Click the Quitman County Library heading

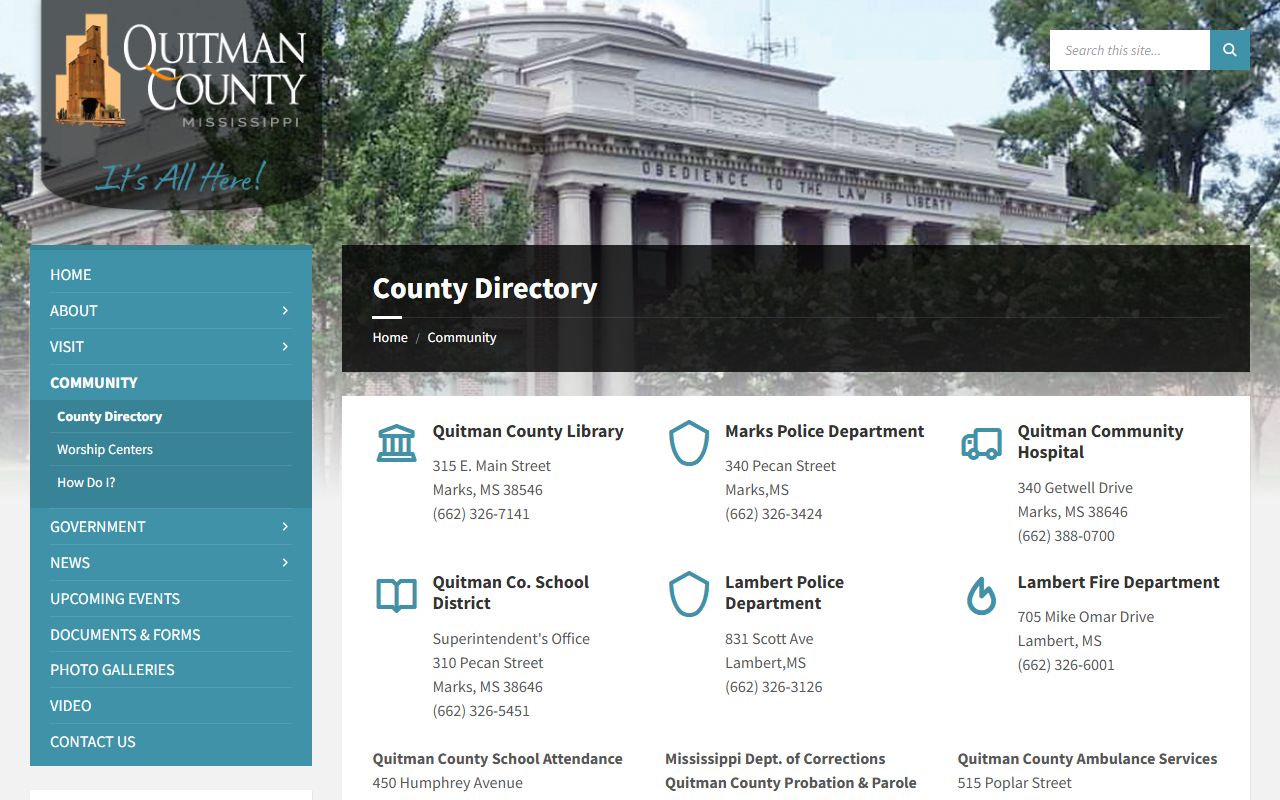pyautogui.click(x=528, y=431)
